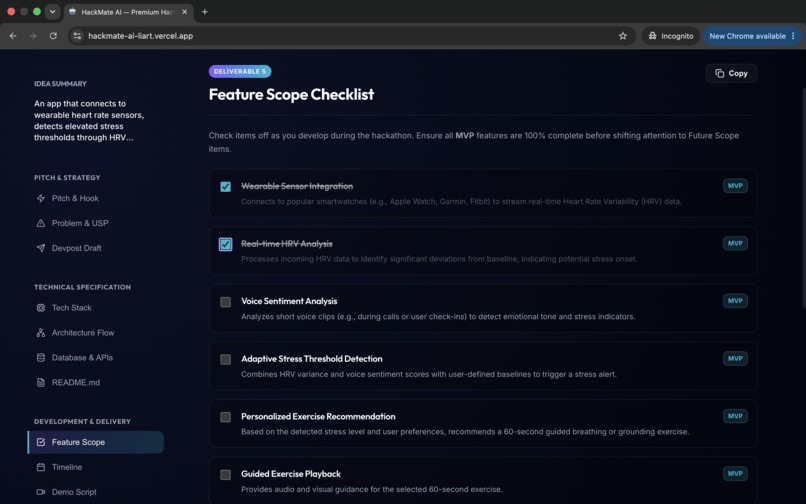This screenshot has height=504, width=806.
Task: Click MVP tag on Personalized Exercise Recommendation
Action: (735, 416)
